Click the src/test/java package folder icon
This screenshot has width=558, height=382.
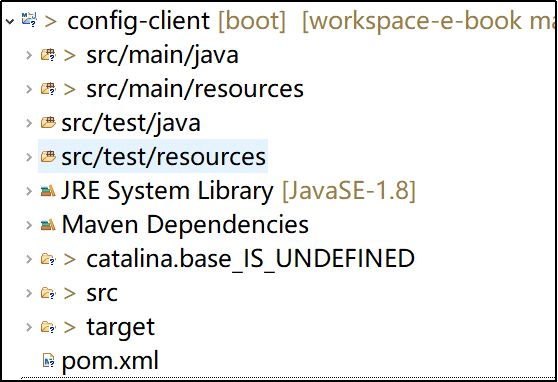point(48,122)
